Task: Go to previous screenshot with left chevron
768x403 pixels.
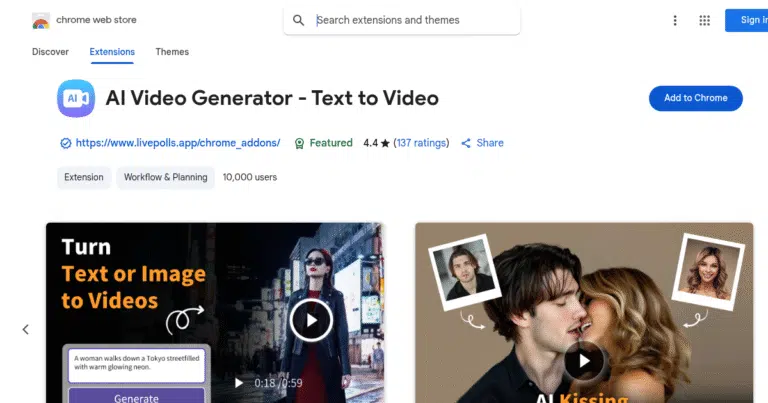Action: tap(26, 329)
